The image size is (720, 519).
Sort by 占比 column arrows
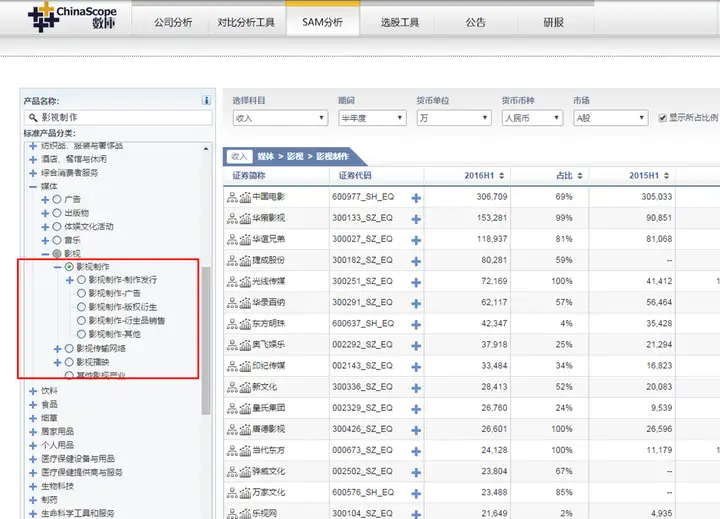pyautogui.click(x=580, y=175)
